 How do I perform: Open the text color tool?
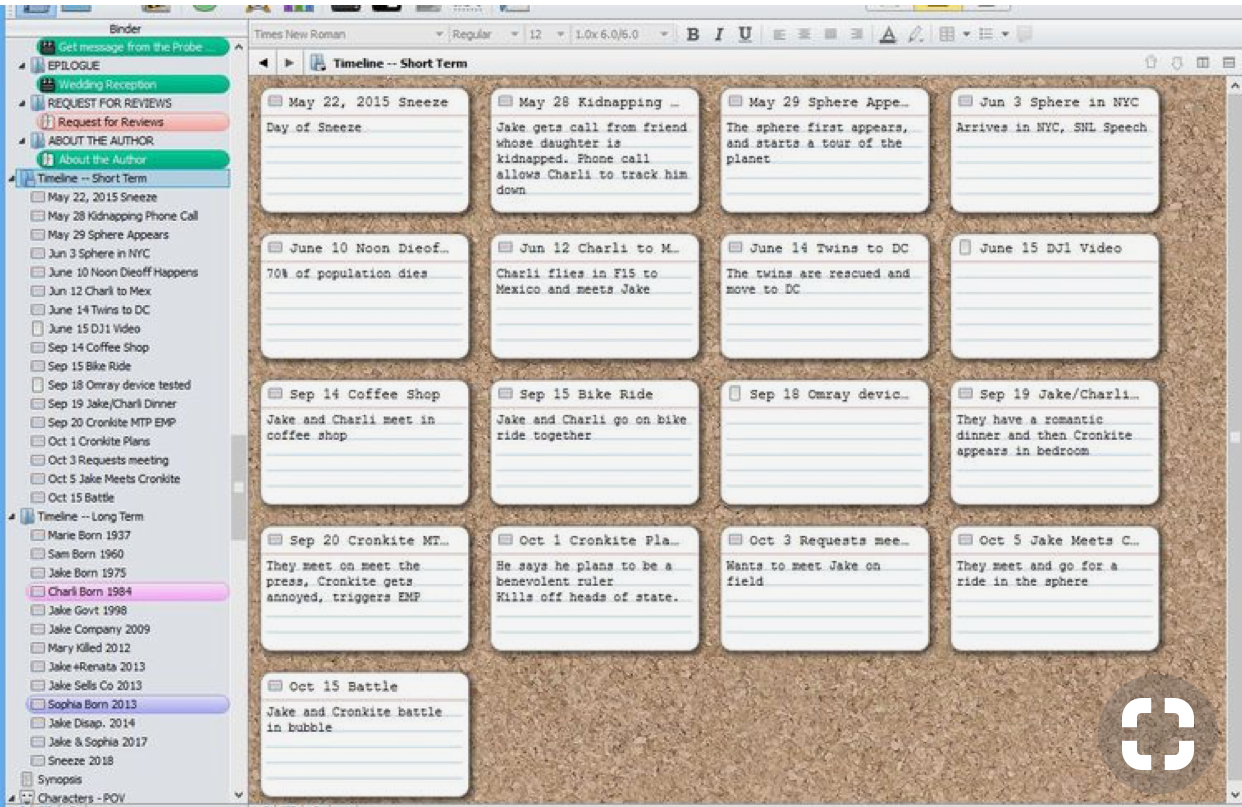pyautogui.click(x=887, y=35)
